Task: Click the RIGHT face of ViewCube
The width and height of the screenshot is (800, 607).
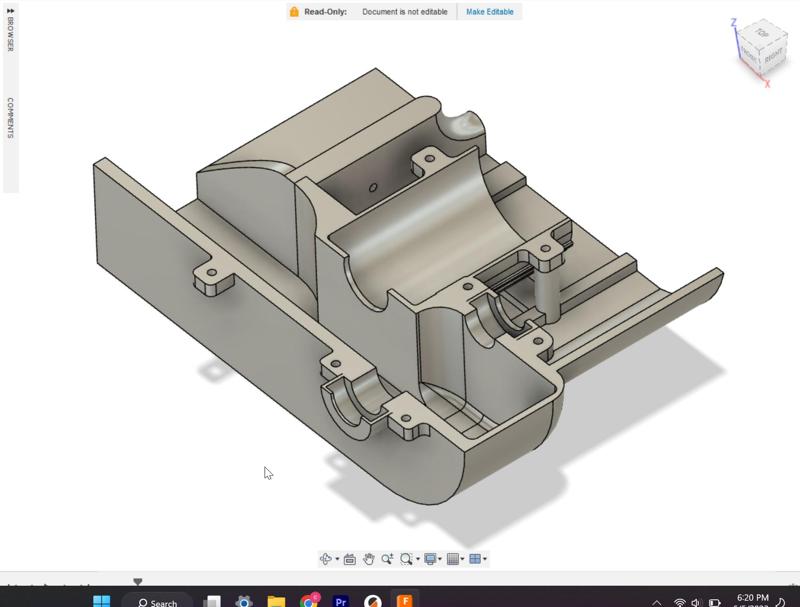Action: [773, 56]
